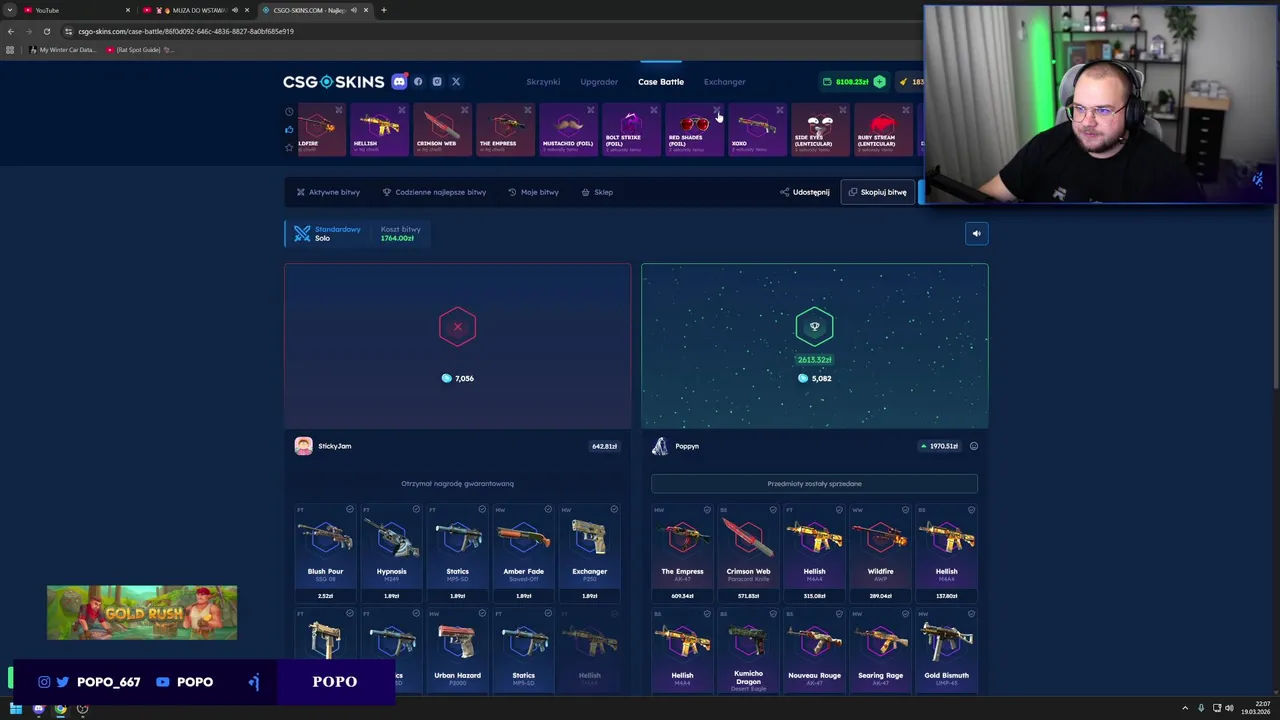
Task: Open the Hellish drop in live feed
Action: (379, 130)
